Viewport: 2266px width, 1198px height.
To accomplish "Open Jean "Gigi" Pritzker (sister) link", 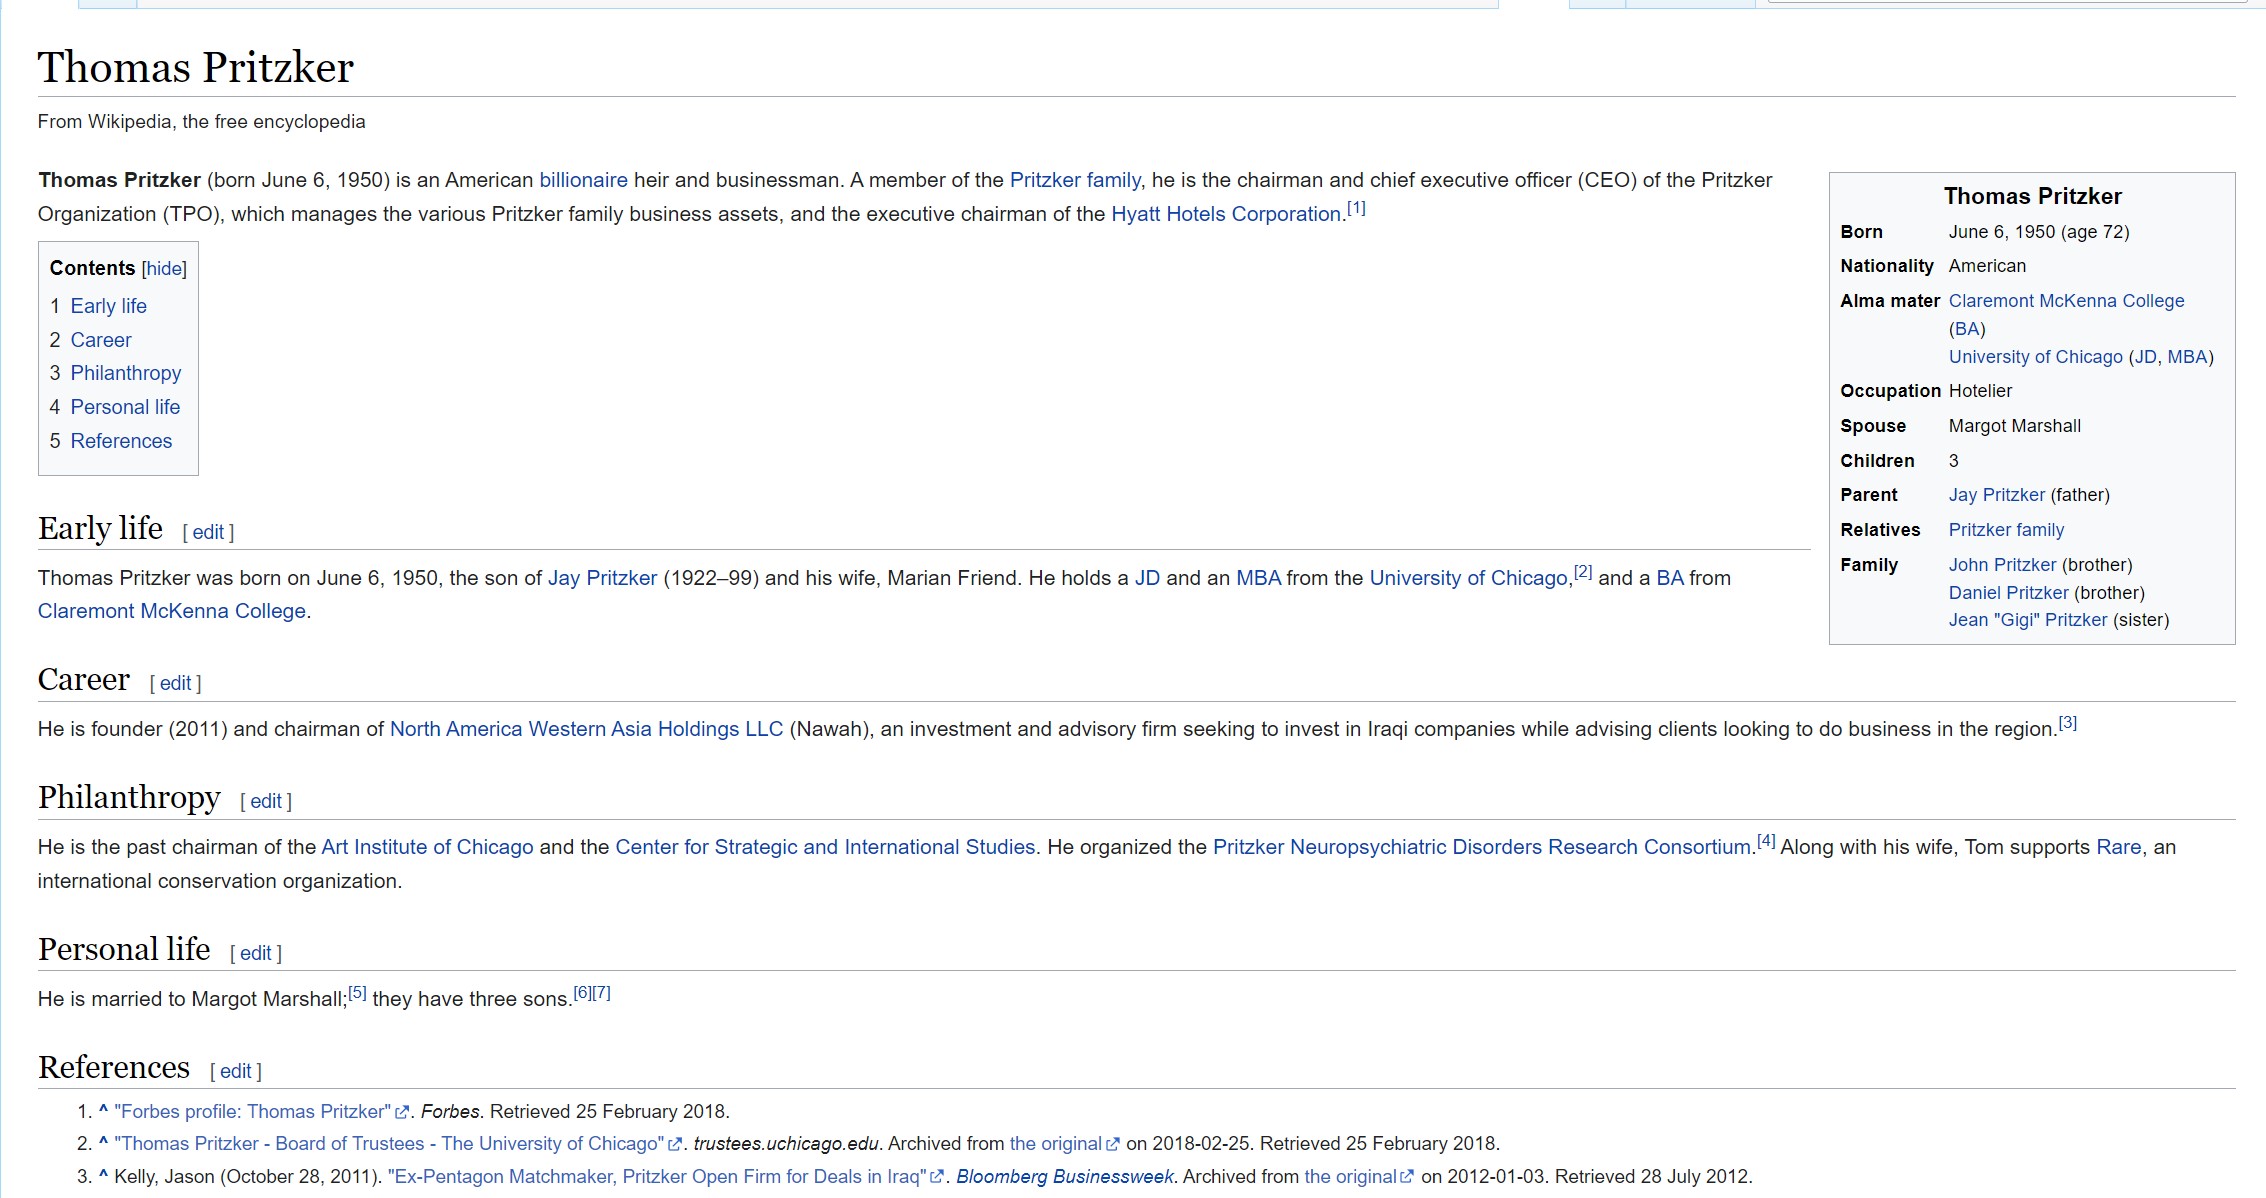I will 2027,620.
